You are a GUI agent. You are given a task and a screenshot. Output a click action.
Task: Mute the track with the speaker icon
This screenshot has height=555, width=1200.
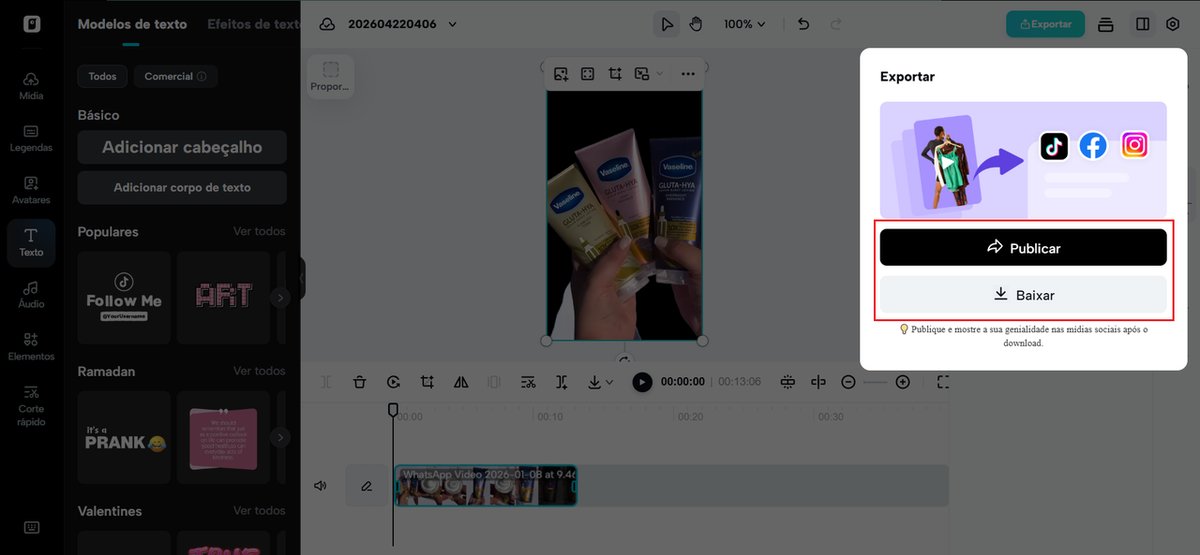click(320, 486)
